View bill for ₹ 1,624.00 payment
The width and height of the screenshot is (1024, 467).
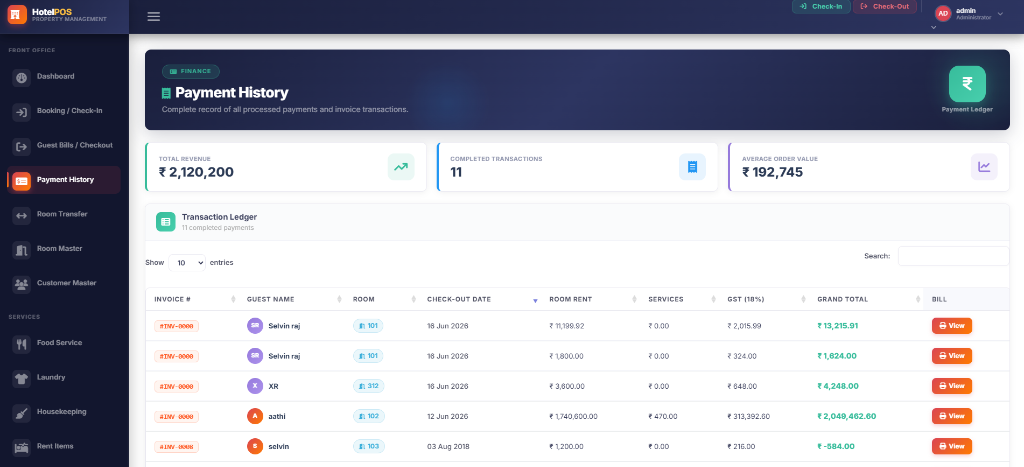point(952,356)
